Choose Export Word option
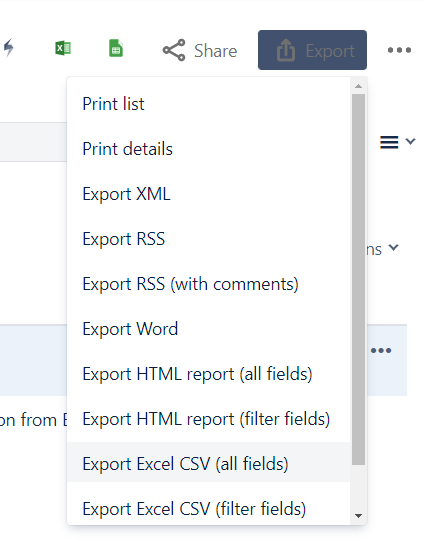This screenshot has height=540, width=426. [209, 329]
